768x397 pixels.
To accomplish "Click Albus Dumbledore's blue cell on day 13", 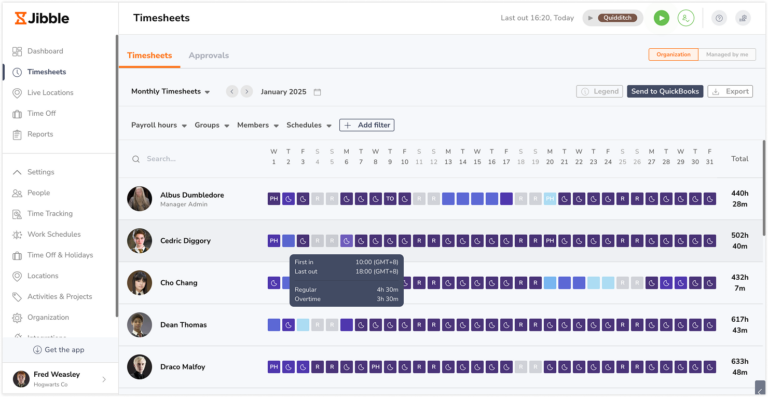I will (448, 199).
